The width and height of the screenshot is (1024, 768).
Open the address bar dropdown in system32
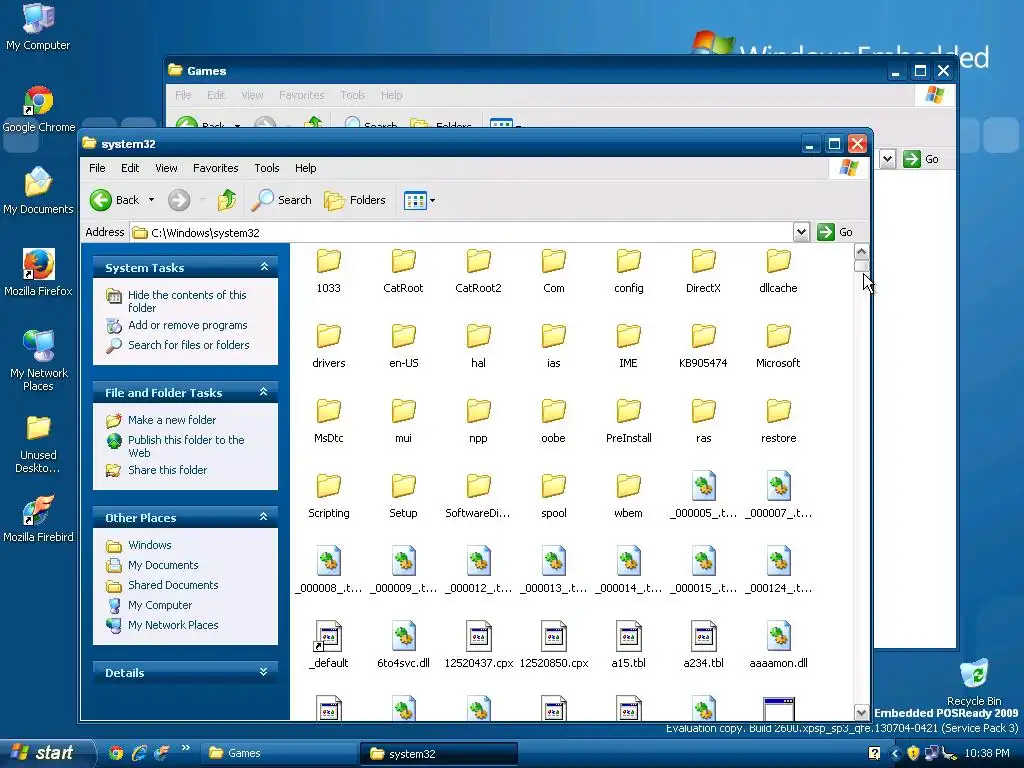801,232
